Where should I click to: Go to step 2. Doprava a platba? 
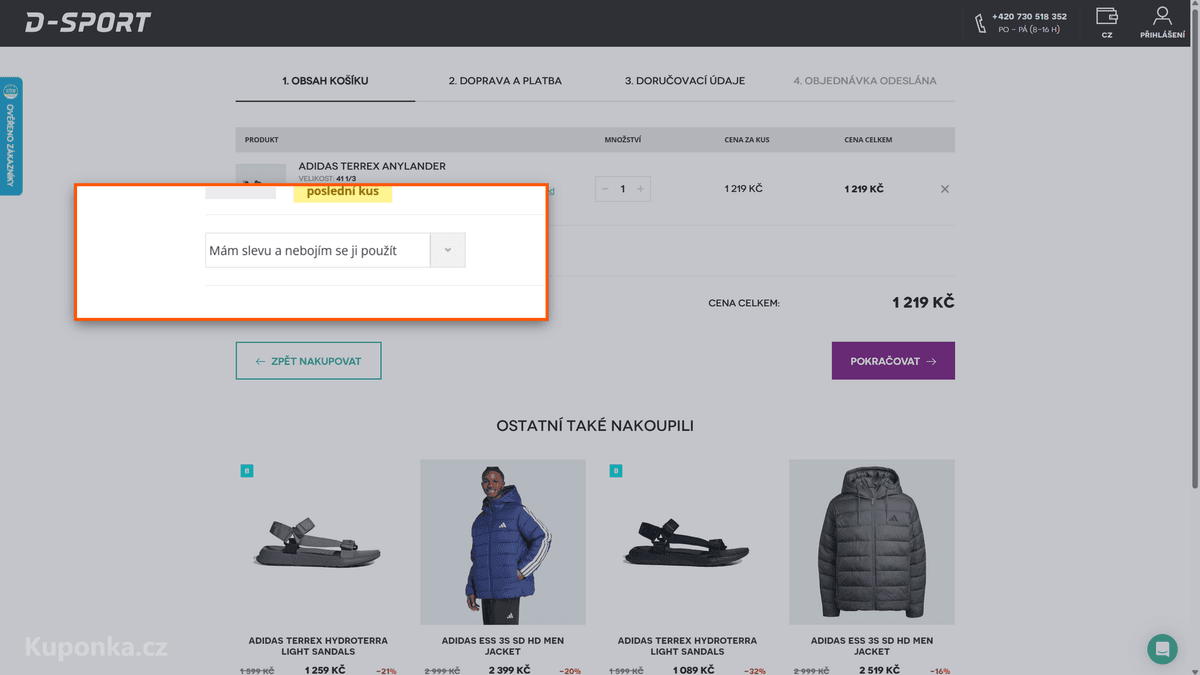coord(505,80)
